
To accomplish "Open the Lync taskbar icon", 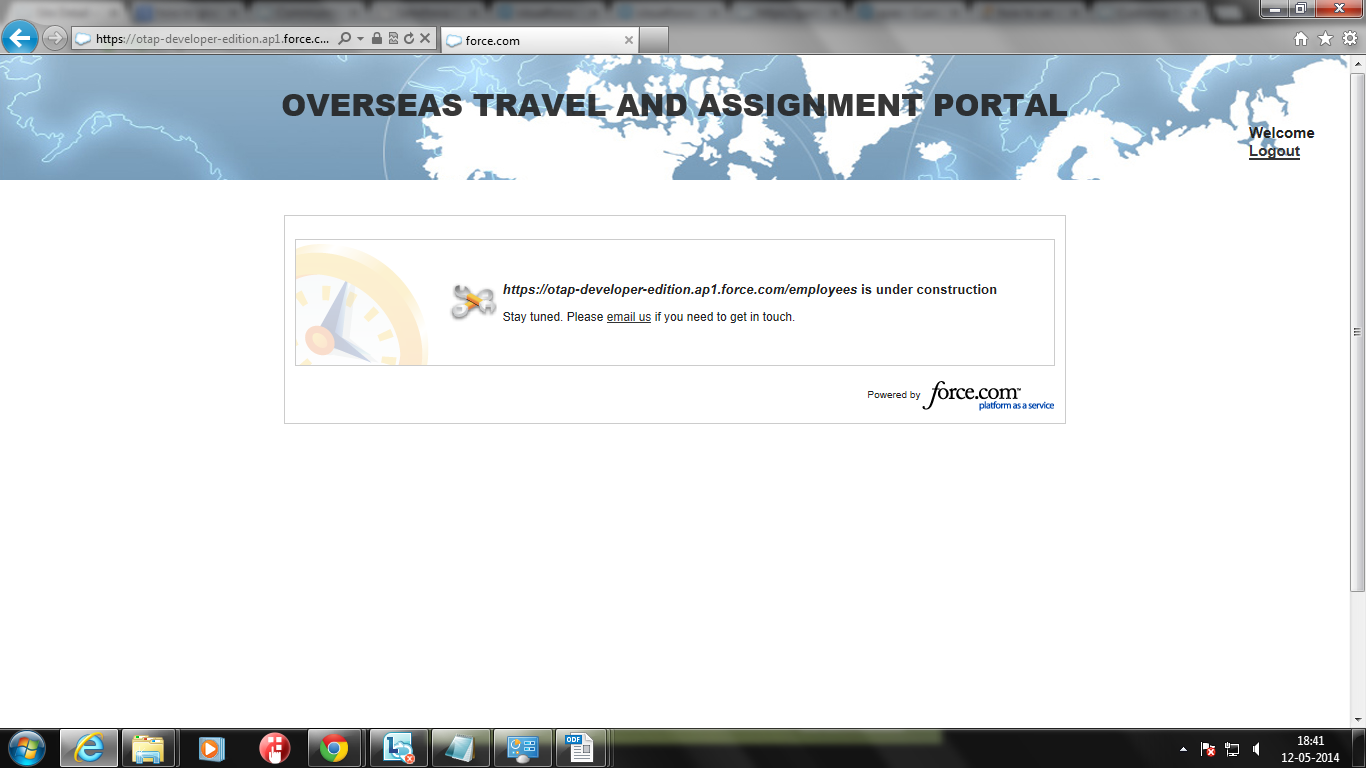I will (x=399, y=748).
